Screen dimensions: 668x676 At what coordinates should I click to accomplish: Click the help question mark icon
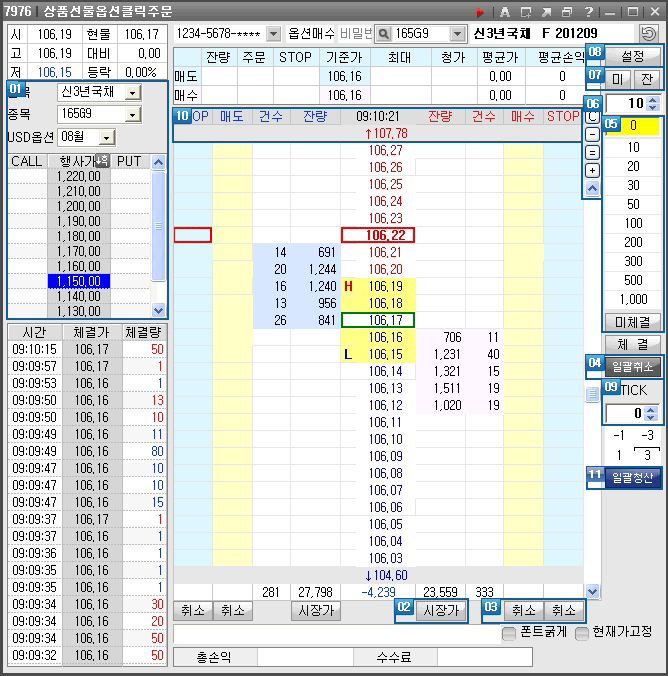[588, 11]
